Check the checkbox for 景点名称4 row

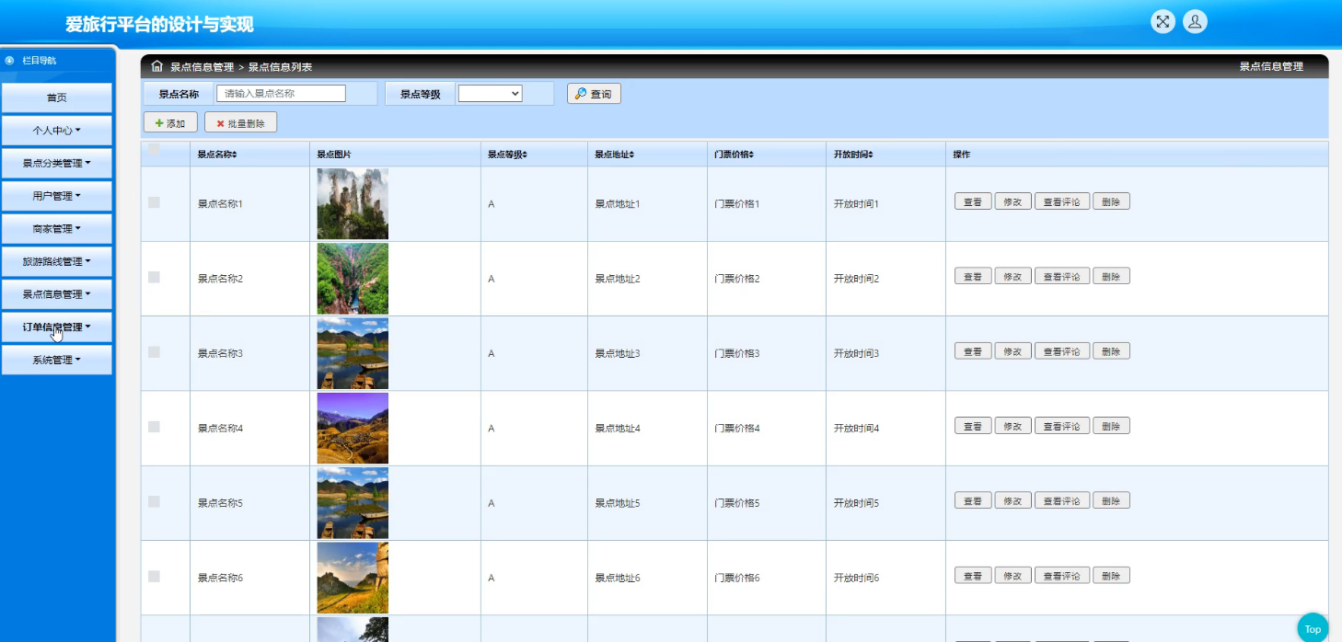pos(154,427)
